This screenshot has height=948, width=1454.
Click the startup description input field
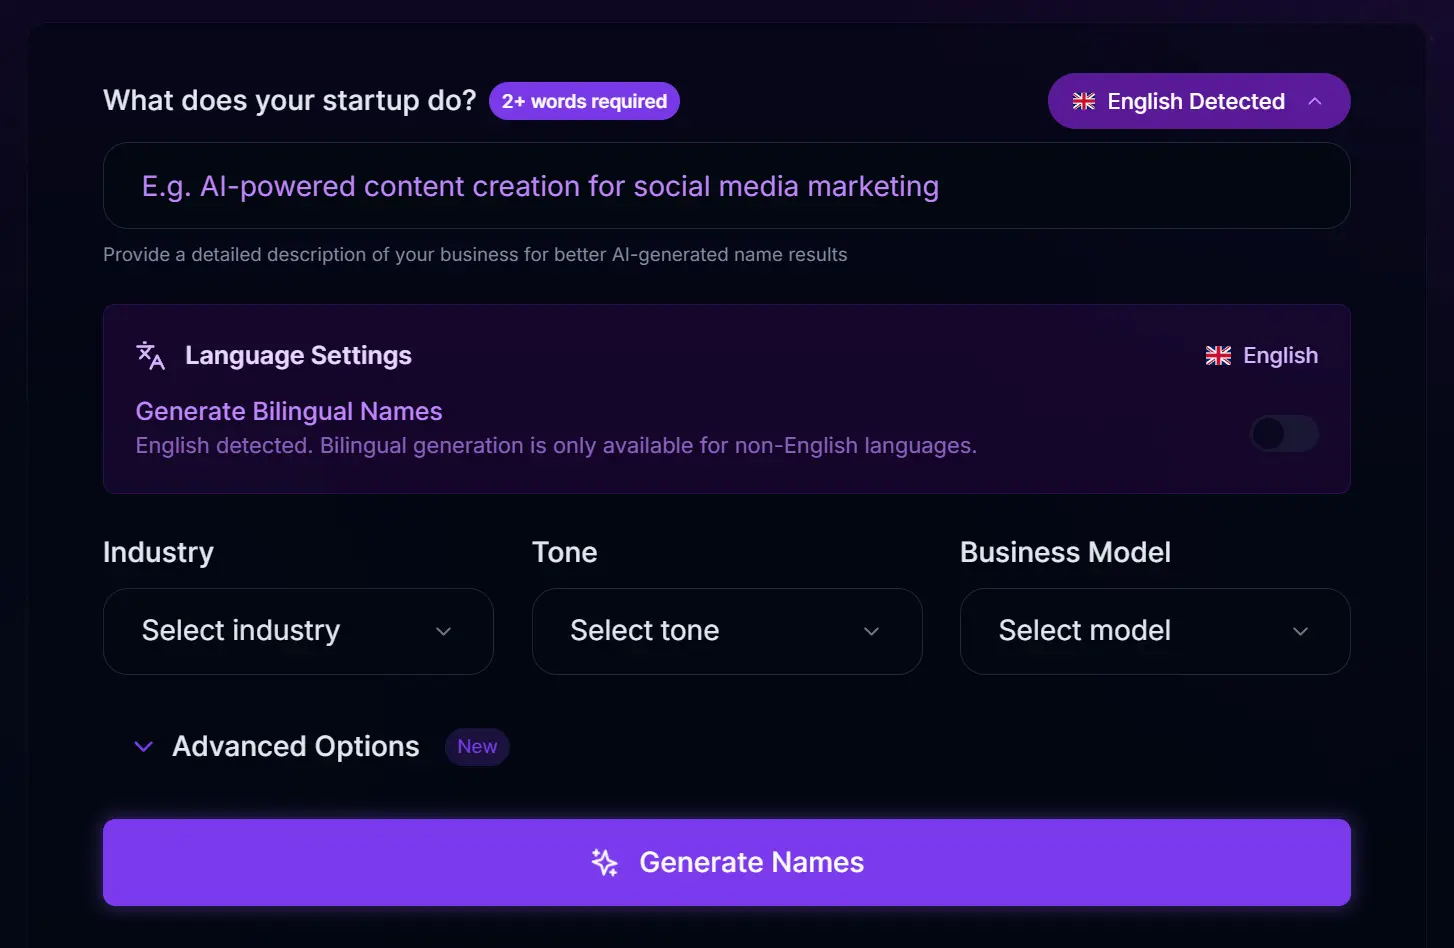727,186
